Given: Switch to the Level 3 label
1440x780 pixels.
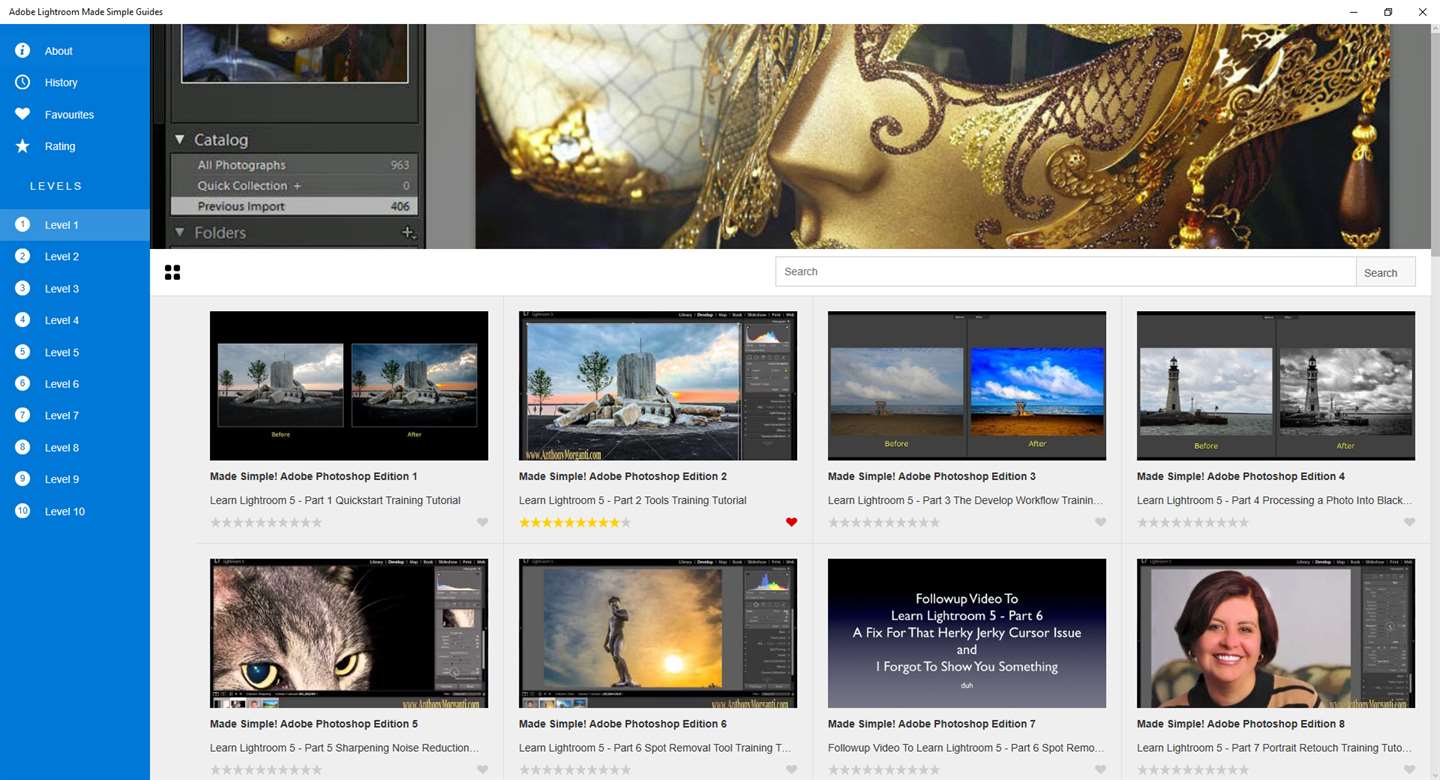Looking at the screenshot, I should (x=62, y=289).
